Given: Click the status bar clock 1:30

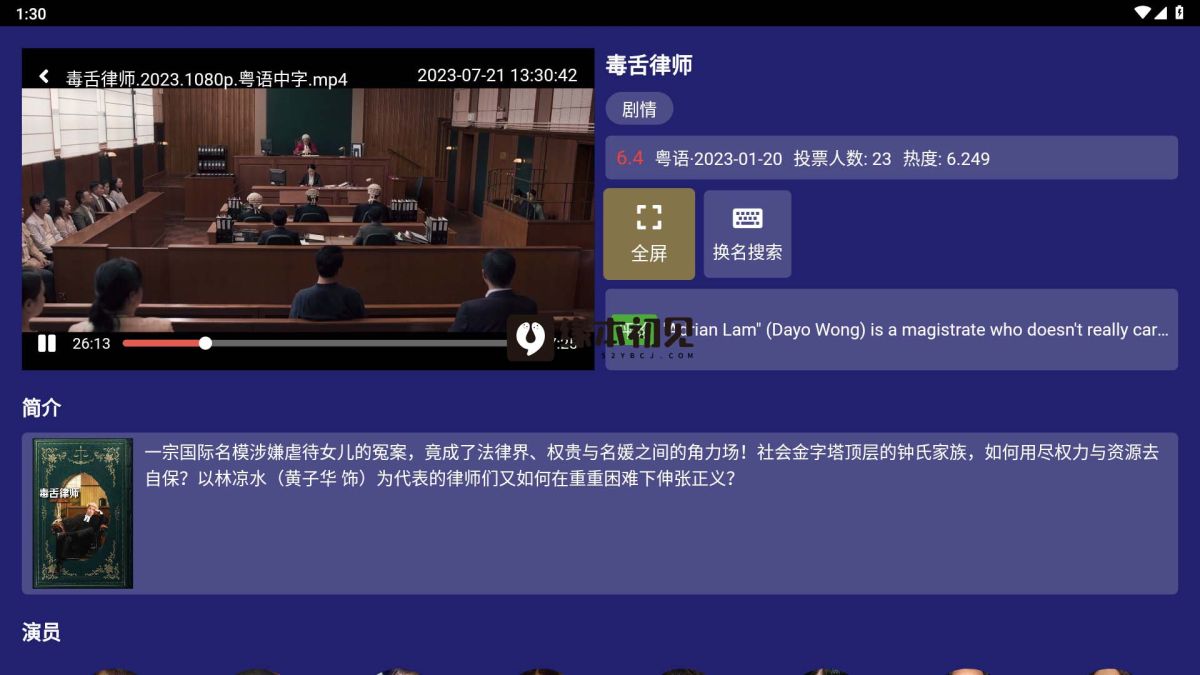Looking at the screenshot, I should (31, 14).
